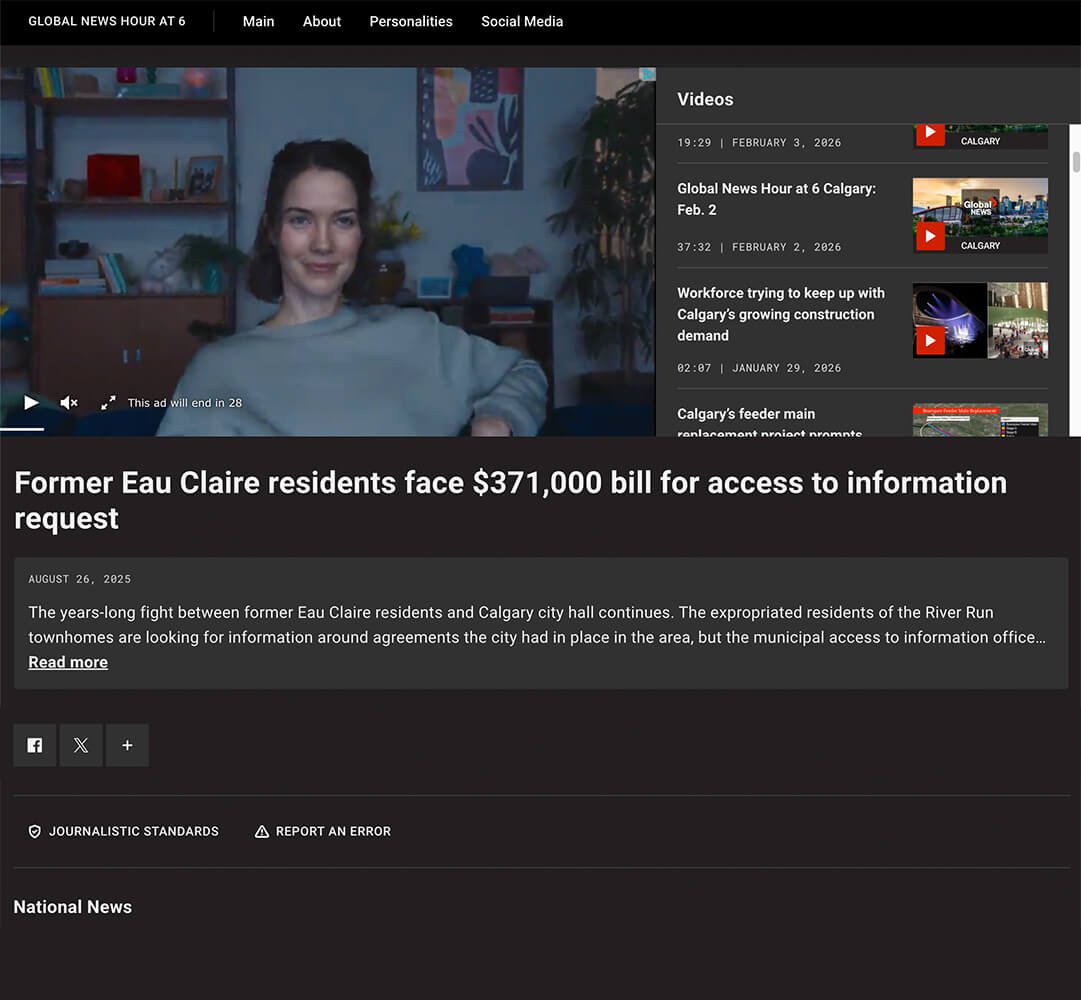Unmute the video player audio

coord(69,403)
